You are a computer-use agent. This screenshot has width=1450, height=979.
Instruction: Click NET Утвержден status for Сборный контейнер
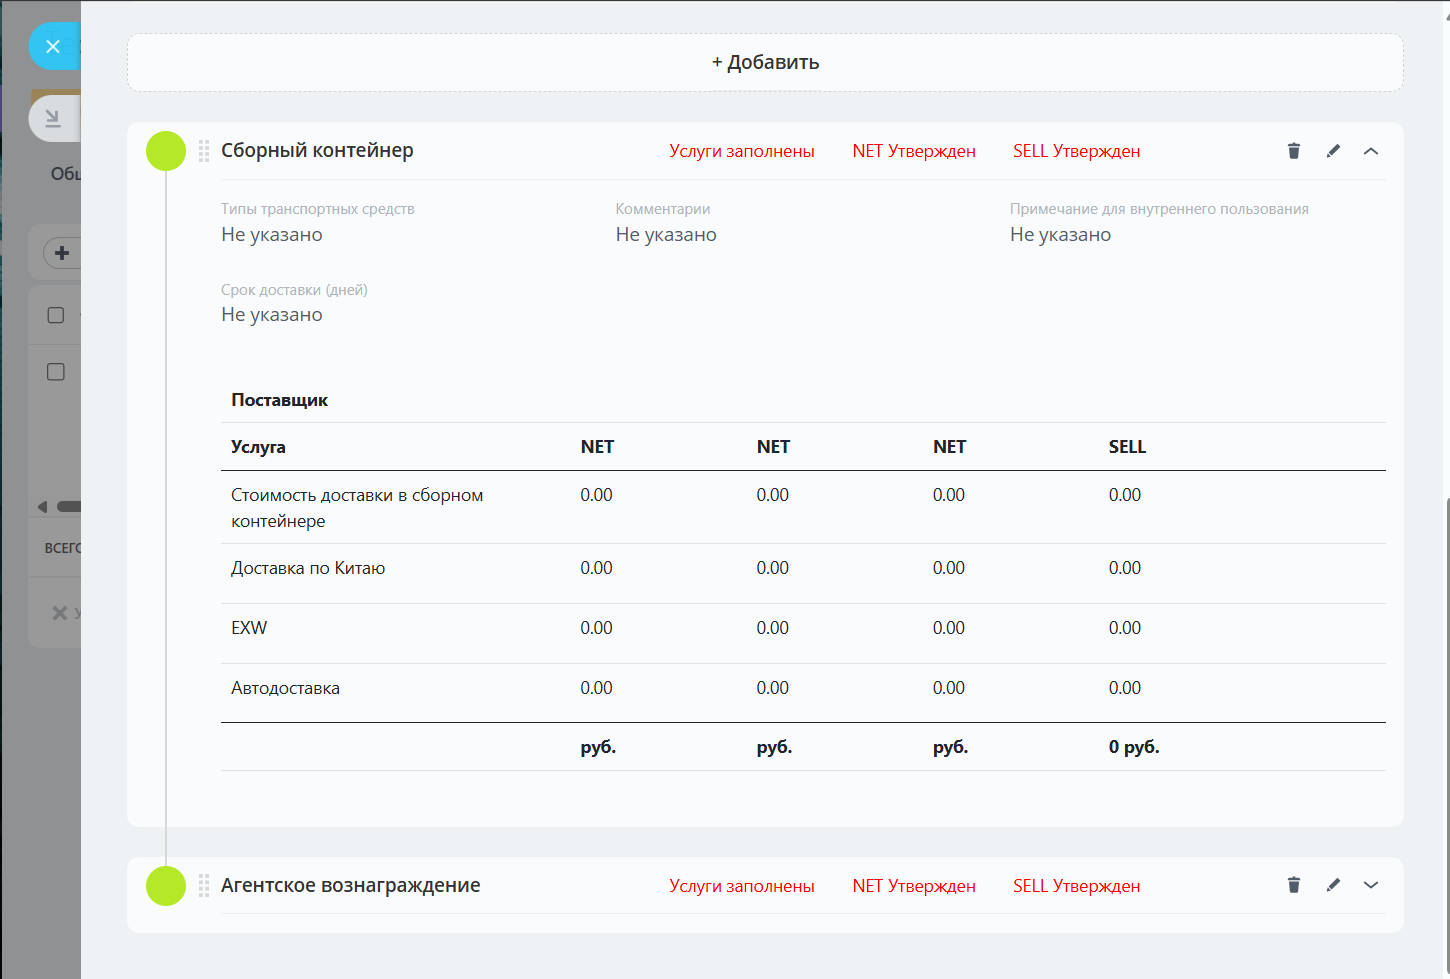click(x=913, y=151)
